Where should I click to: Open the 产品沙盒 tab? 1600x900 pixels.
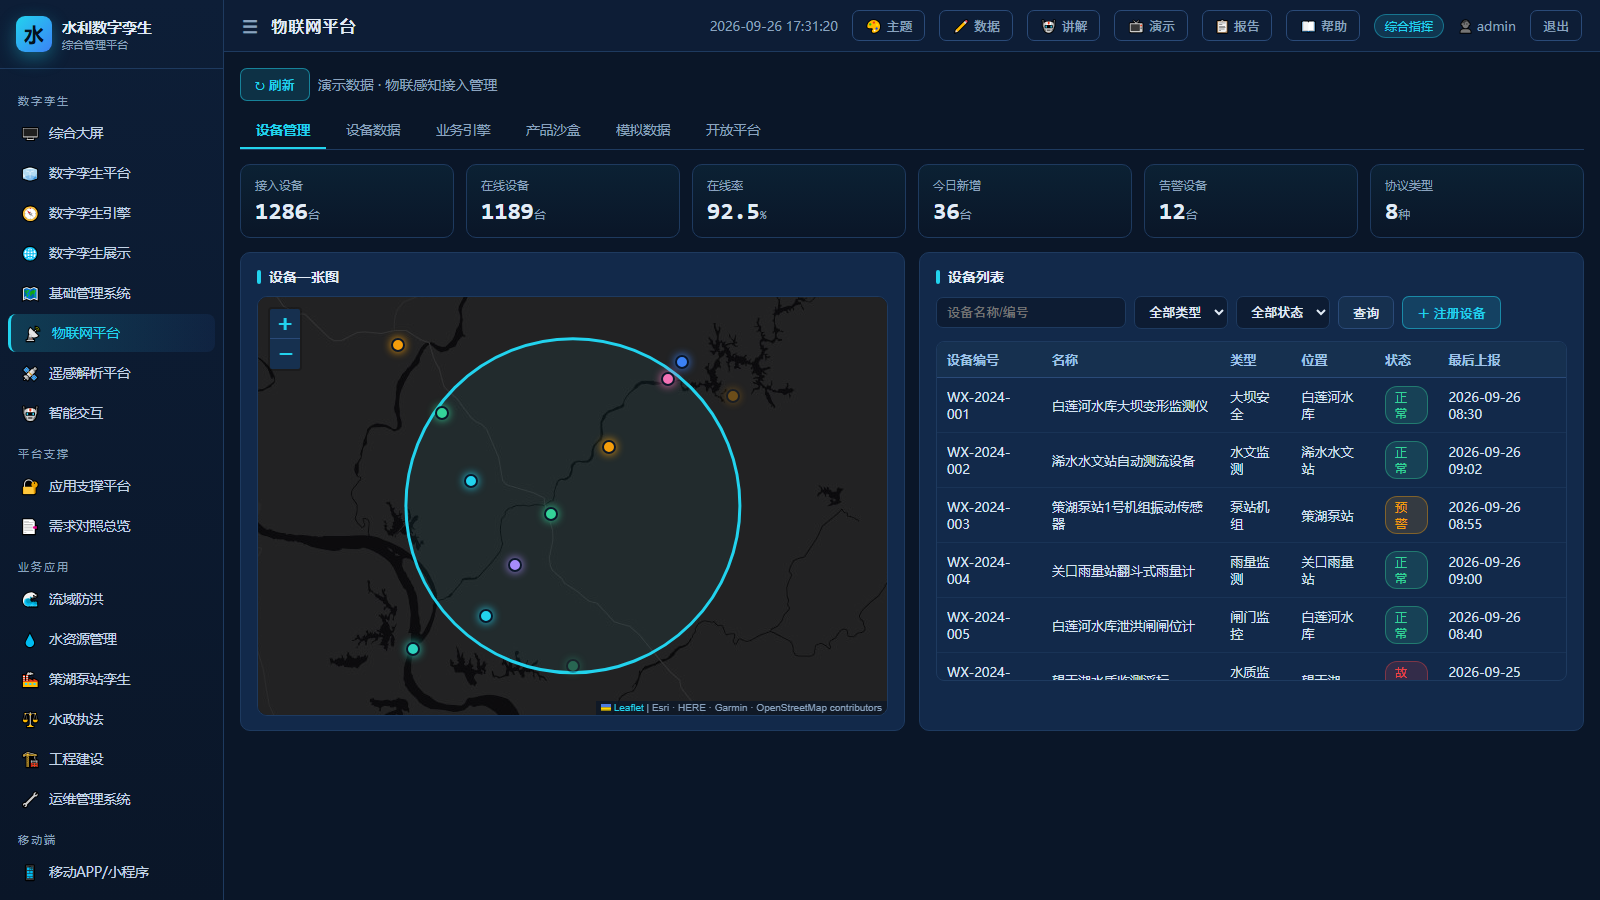click(553, 130)
